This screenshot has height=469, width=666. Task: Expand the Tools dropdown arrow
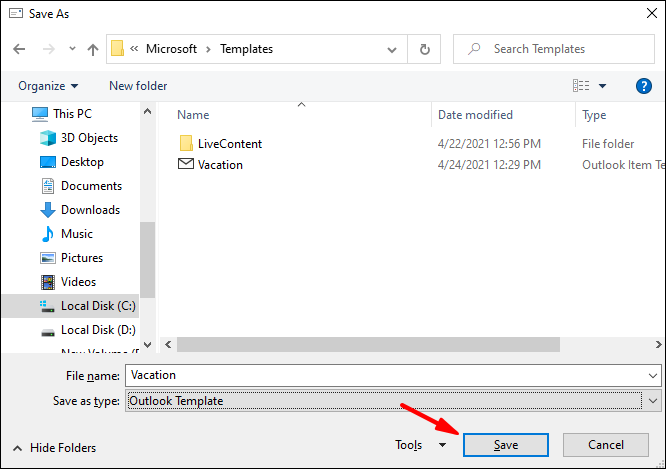443,445
